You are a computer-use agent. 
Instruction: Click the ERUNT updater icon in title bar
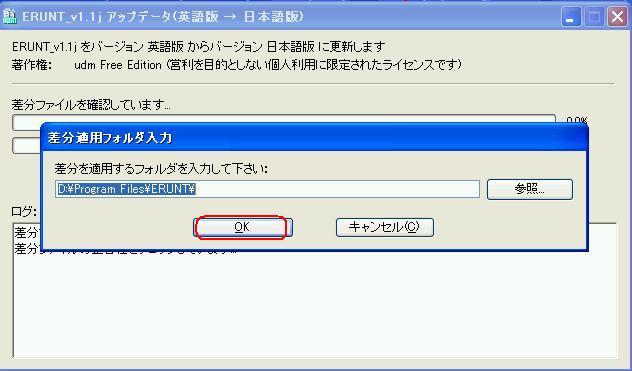(9, 17)
